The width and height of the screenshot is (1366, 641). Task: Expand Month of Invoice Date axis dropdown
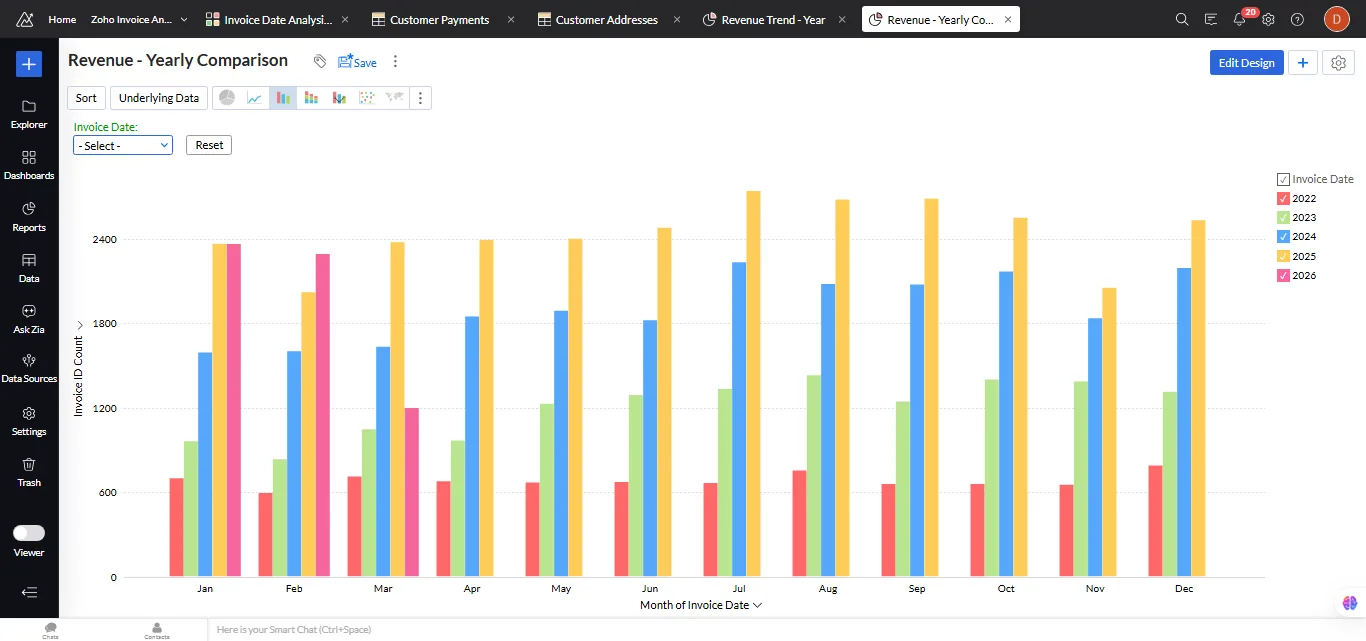pos(757,605)
